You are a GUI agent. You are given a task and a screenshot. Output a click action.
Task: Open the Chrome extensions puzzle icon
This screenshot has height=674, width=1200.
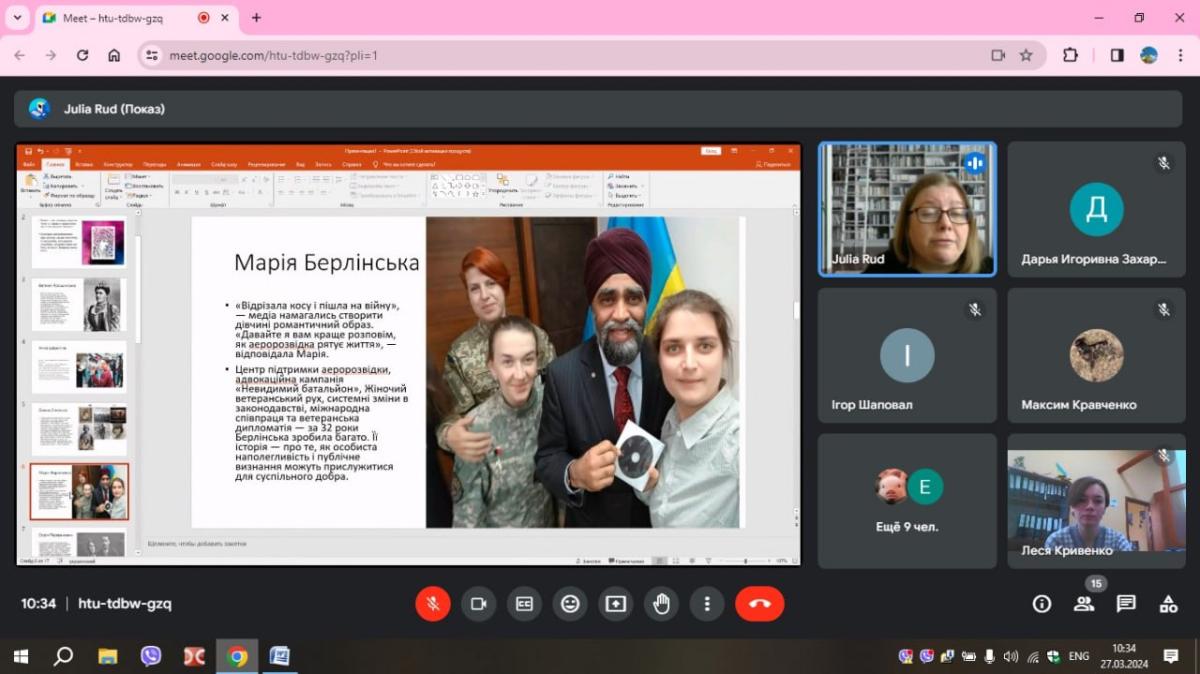pos(1070,55)
